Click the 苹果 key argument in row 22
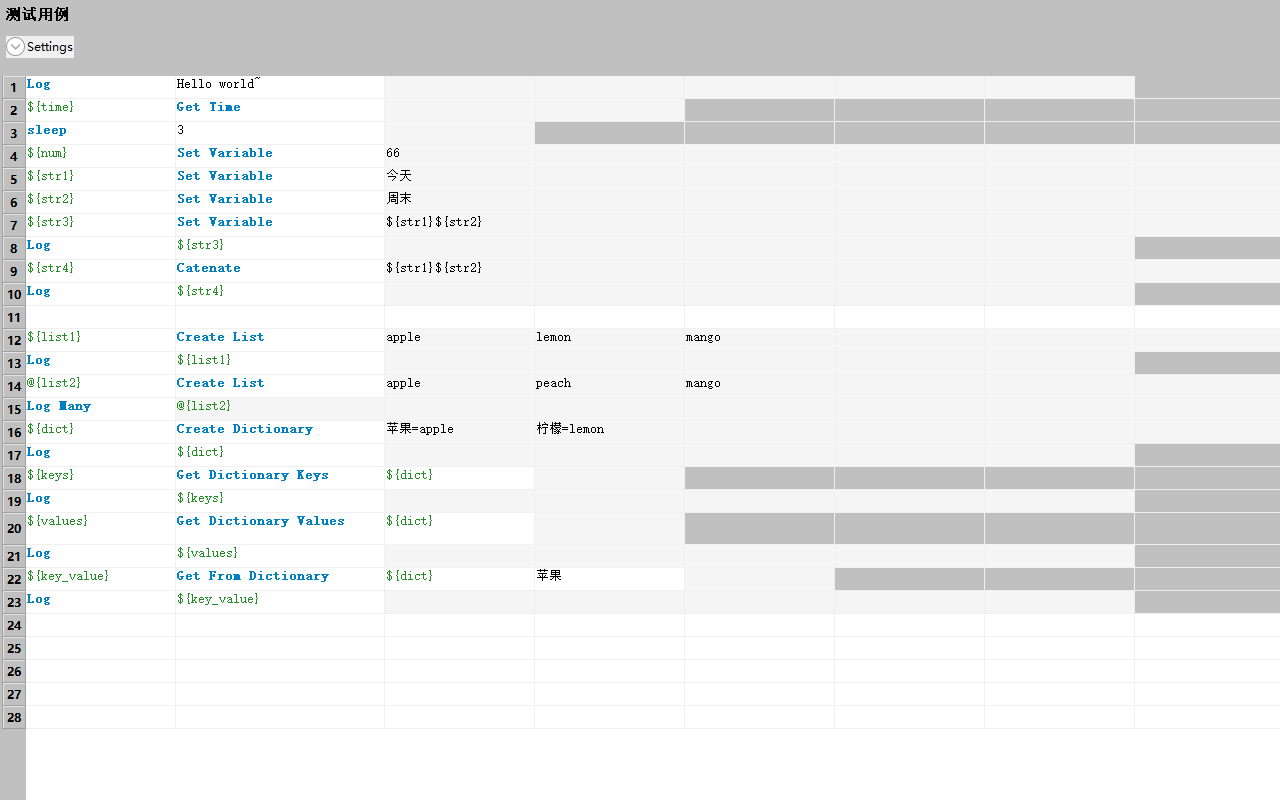 coord(609,579)
